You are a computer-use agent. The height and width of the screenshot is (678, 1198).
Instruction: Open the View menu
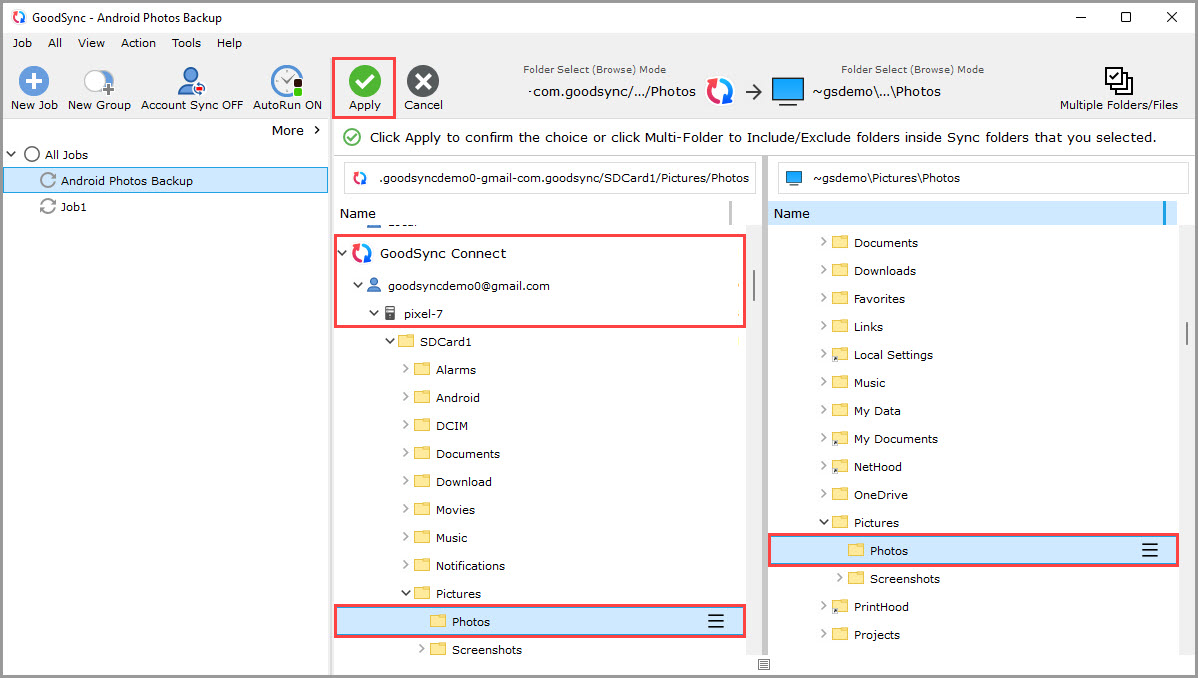[x=91, y=43]
